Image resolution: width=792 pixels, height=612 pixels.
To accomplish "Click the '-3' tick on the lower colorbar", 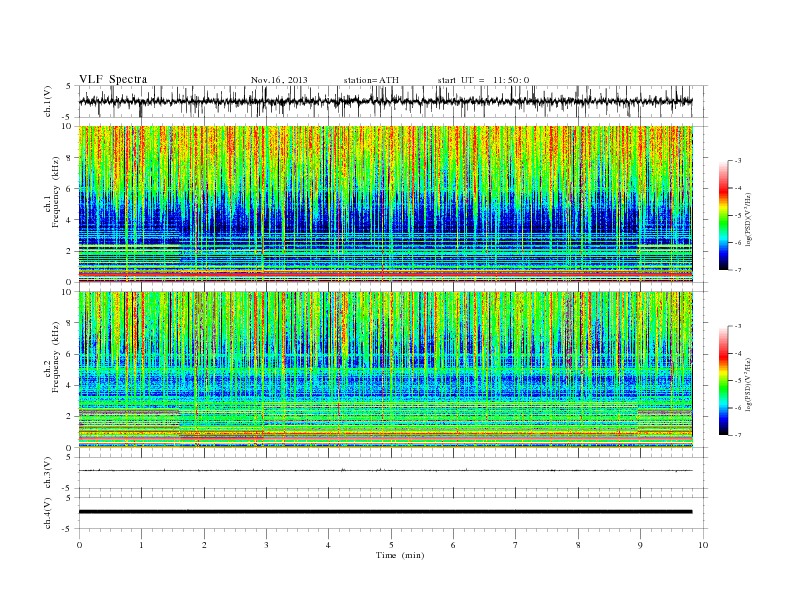I will pos(737,326).
